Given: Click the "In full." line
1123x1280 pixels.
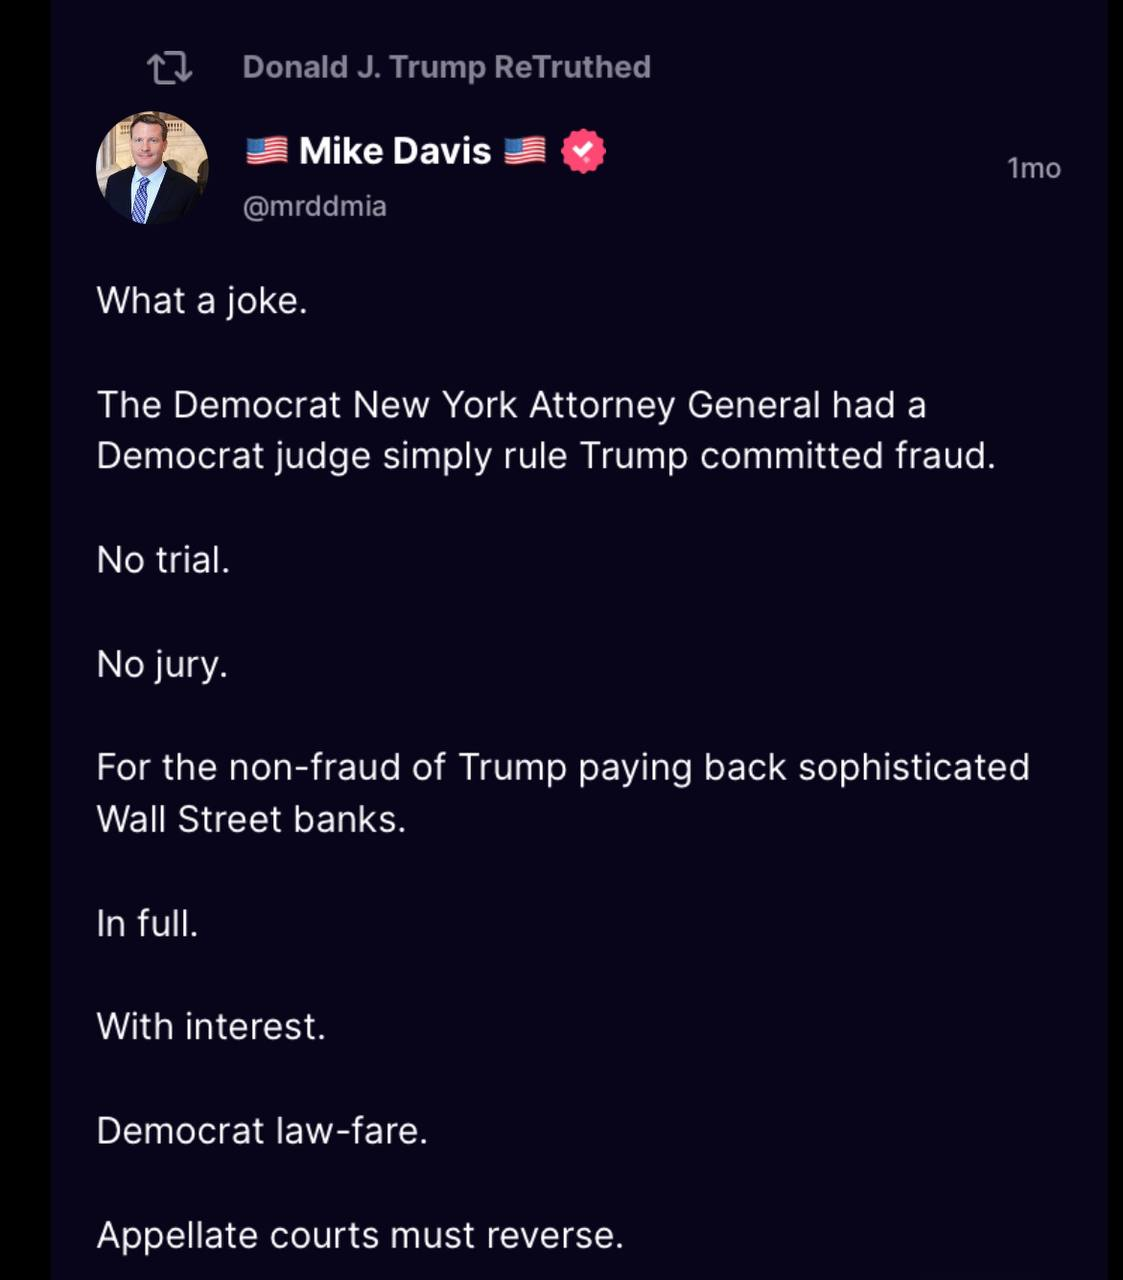Looking at the screenshot, I should click(x=147, y=923).
